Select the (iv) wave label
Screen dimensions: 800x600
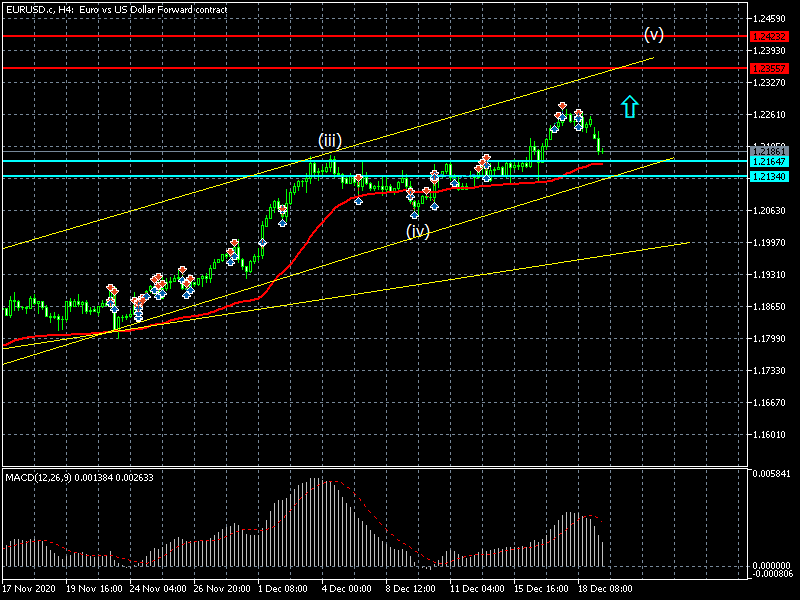coord(418,231)
